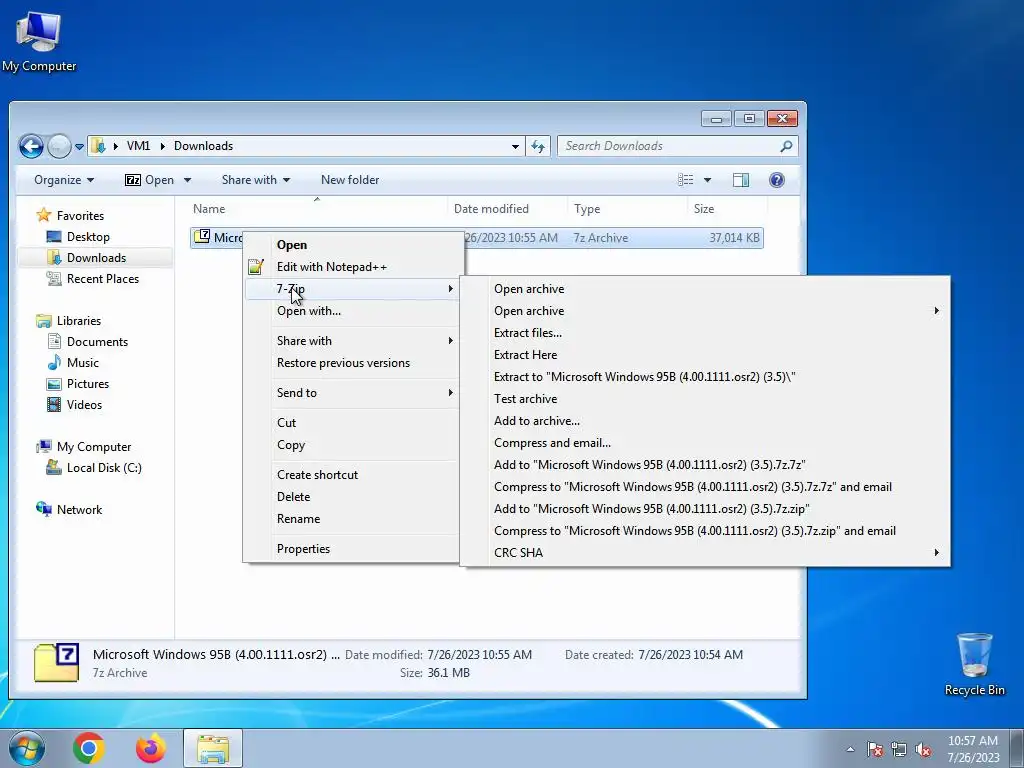Click New folder in toolbar

[349, 180]
